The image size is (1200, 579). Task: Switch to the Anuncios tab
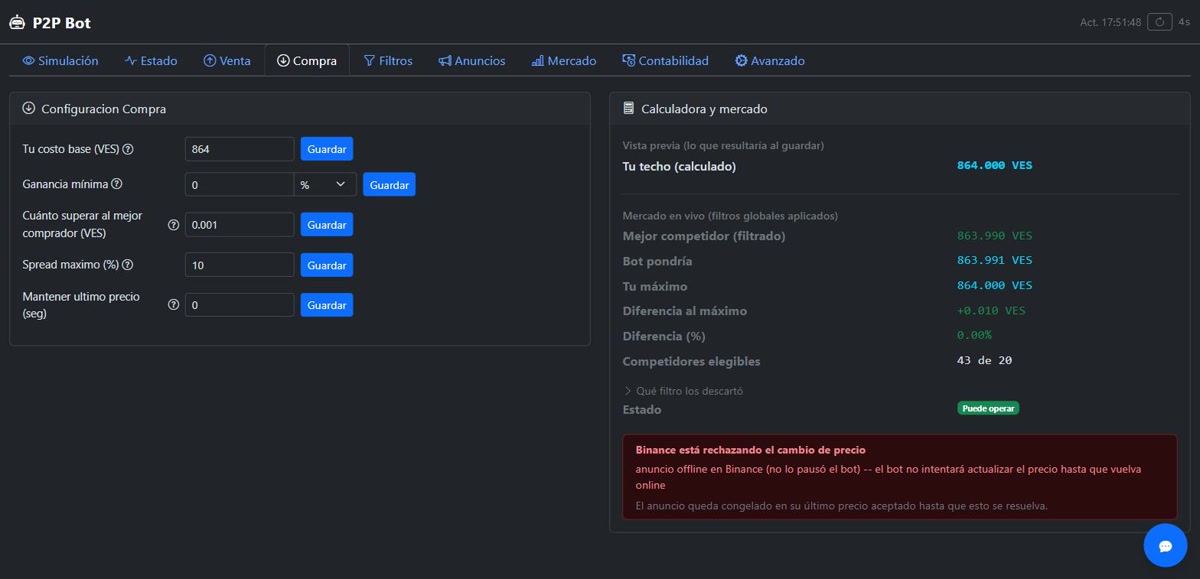(x=472, y=61)
